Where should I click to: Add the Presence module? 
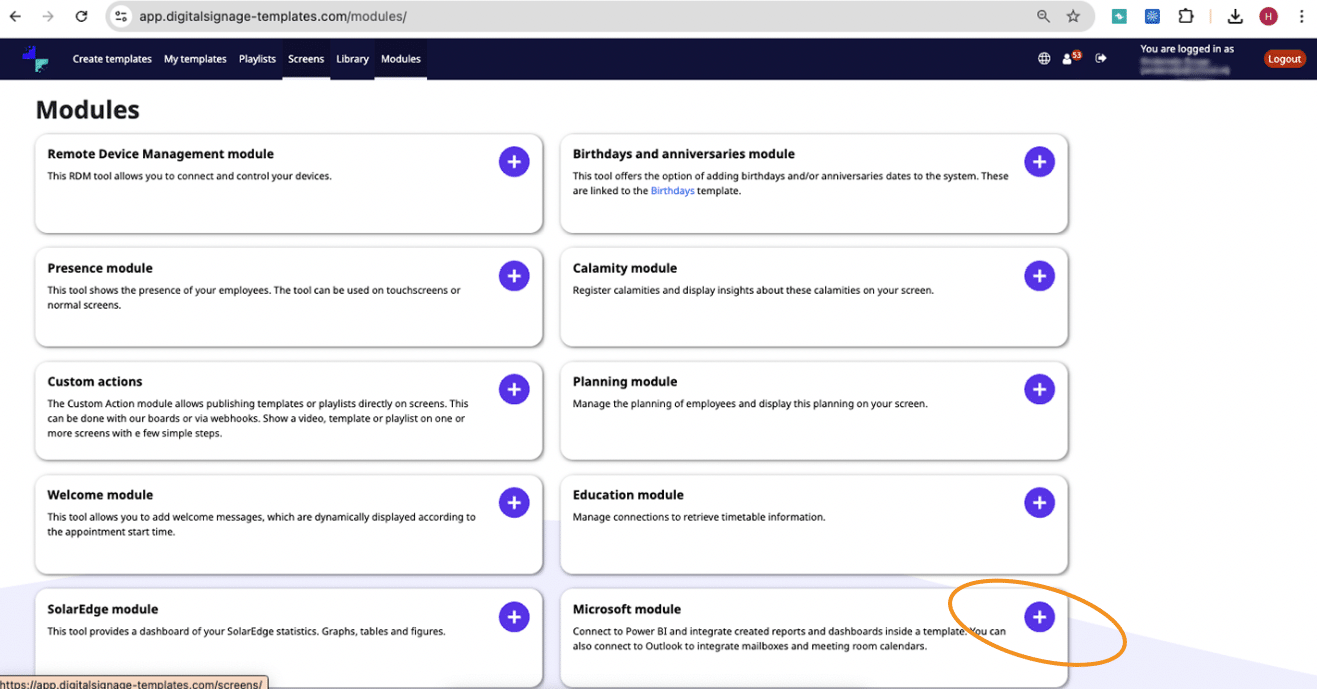pos(514,276)
